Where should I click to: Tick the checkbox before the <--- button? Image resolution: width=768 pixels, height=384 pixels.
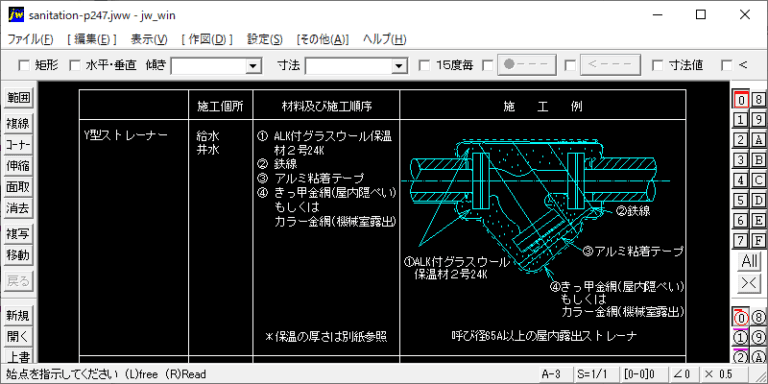coord(571,65)
